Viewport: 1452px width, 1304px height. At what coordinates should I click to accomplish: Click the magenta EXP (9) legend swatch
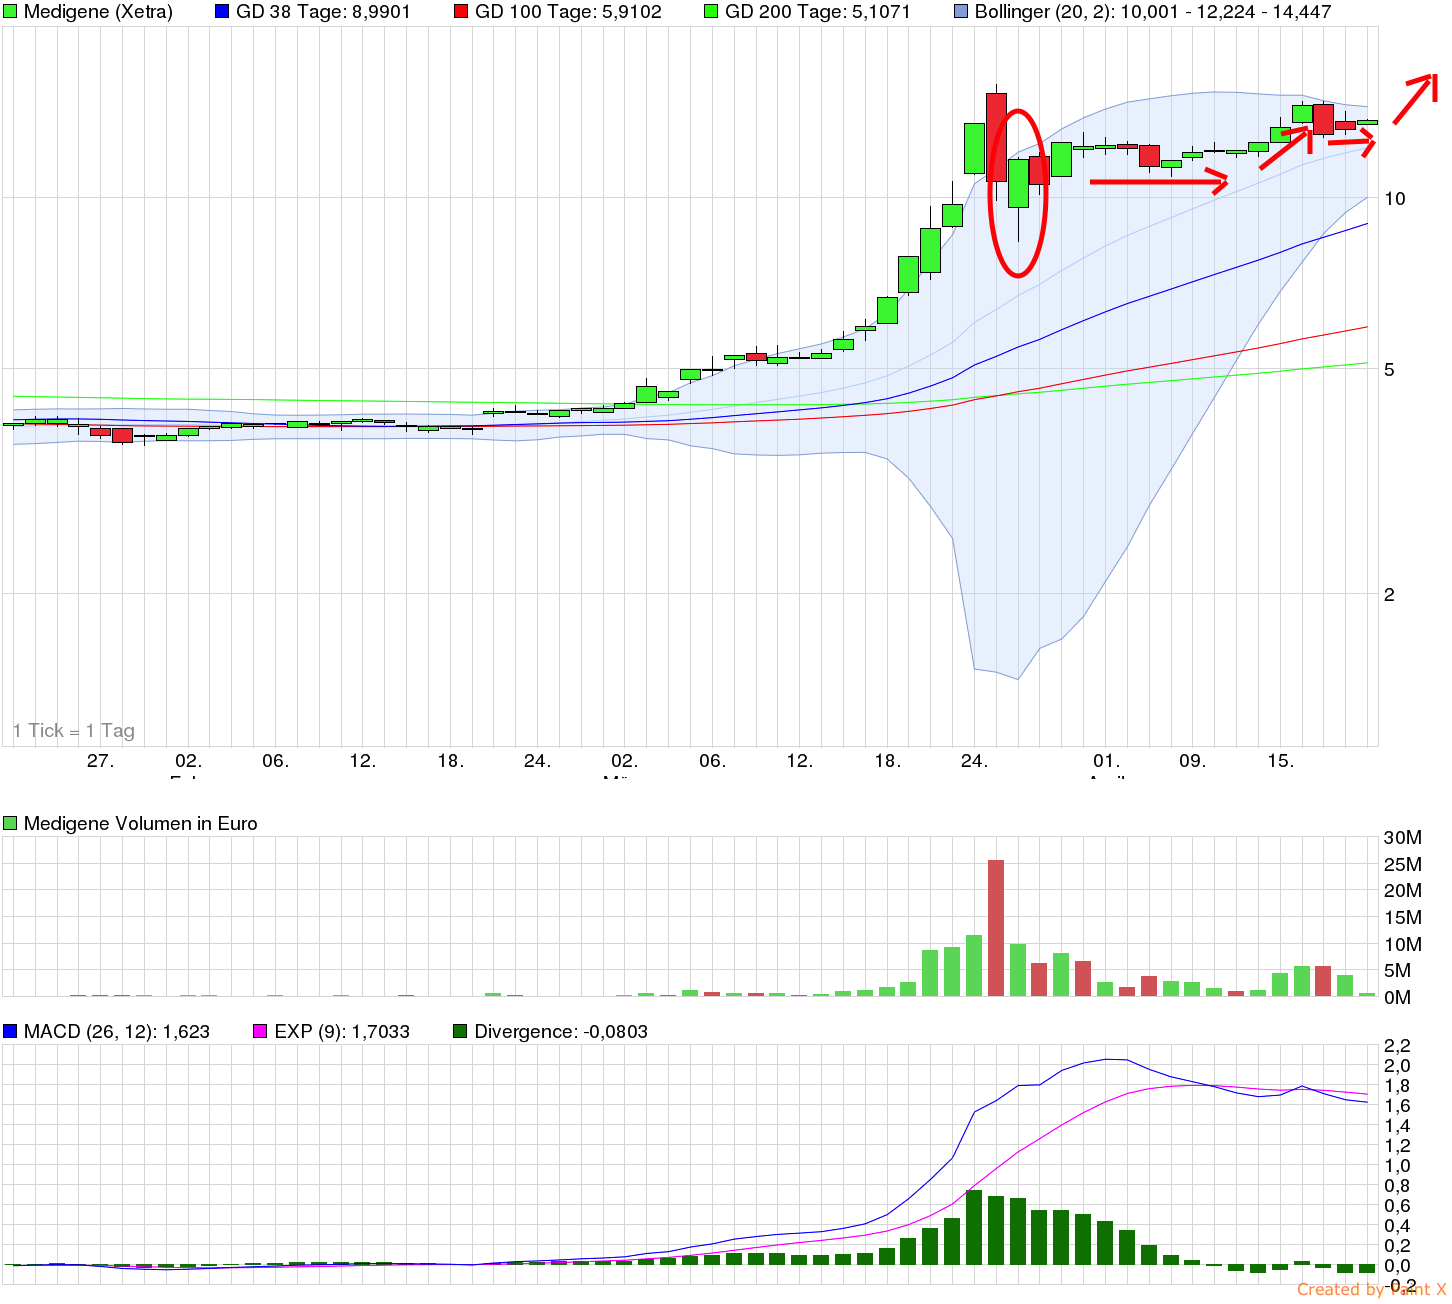(262, 1031)
